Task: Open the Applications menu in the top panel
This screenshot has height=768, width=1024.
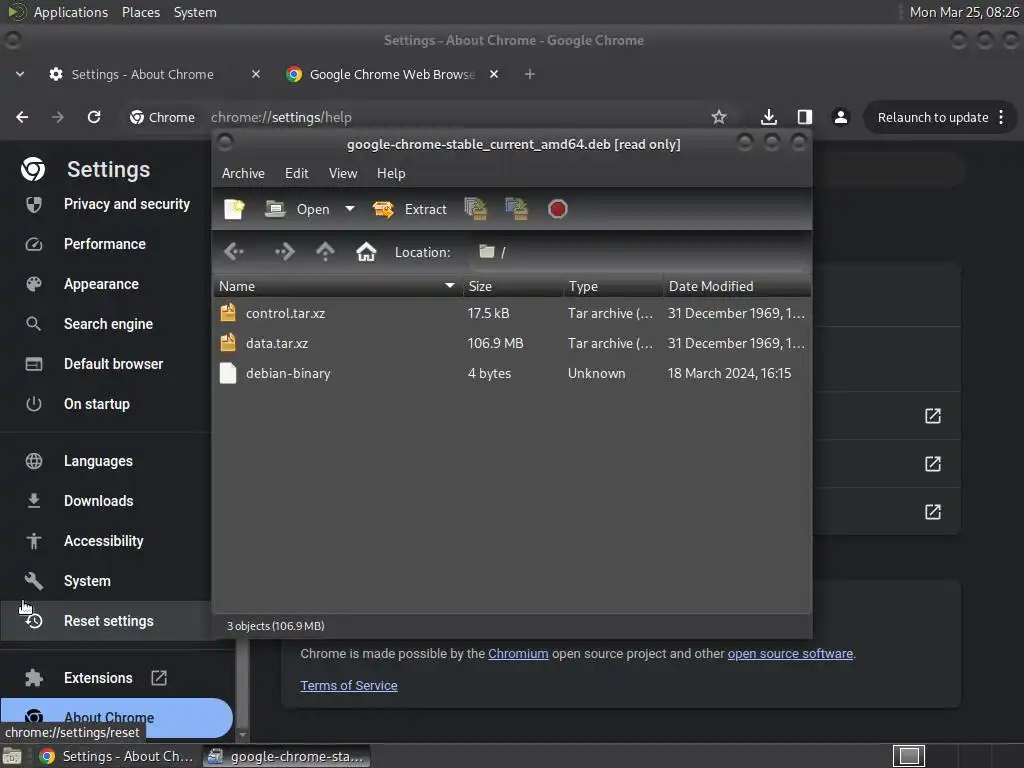Action: point(71,12)
